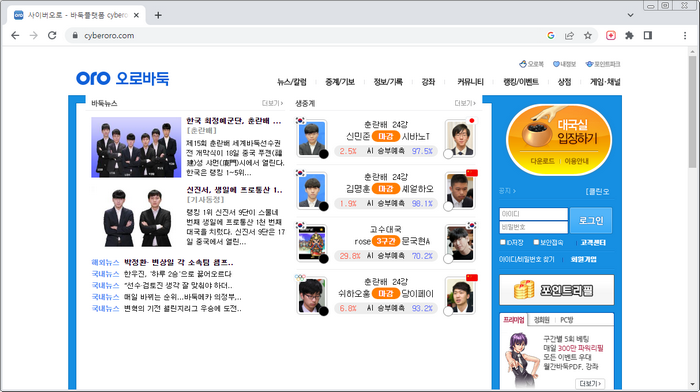Expand more 바둑뉴스 with 더보기
Viewport: 700px width, 392px height.
pos(272,103)
